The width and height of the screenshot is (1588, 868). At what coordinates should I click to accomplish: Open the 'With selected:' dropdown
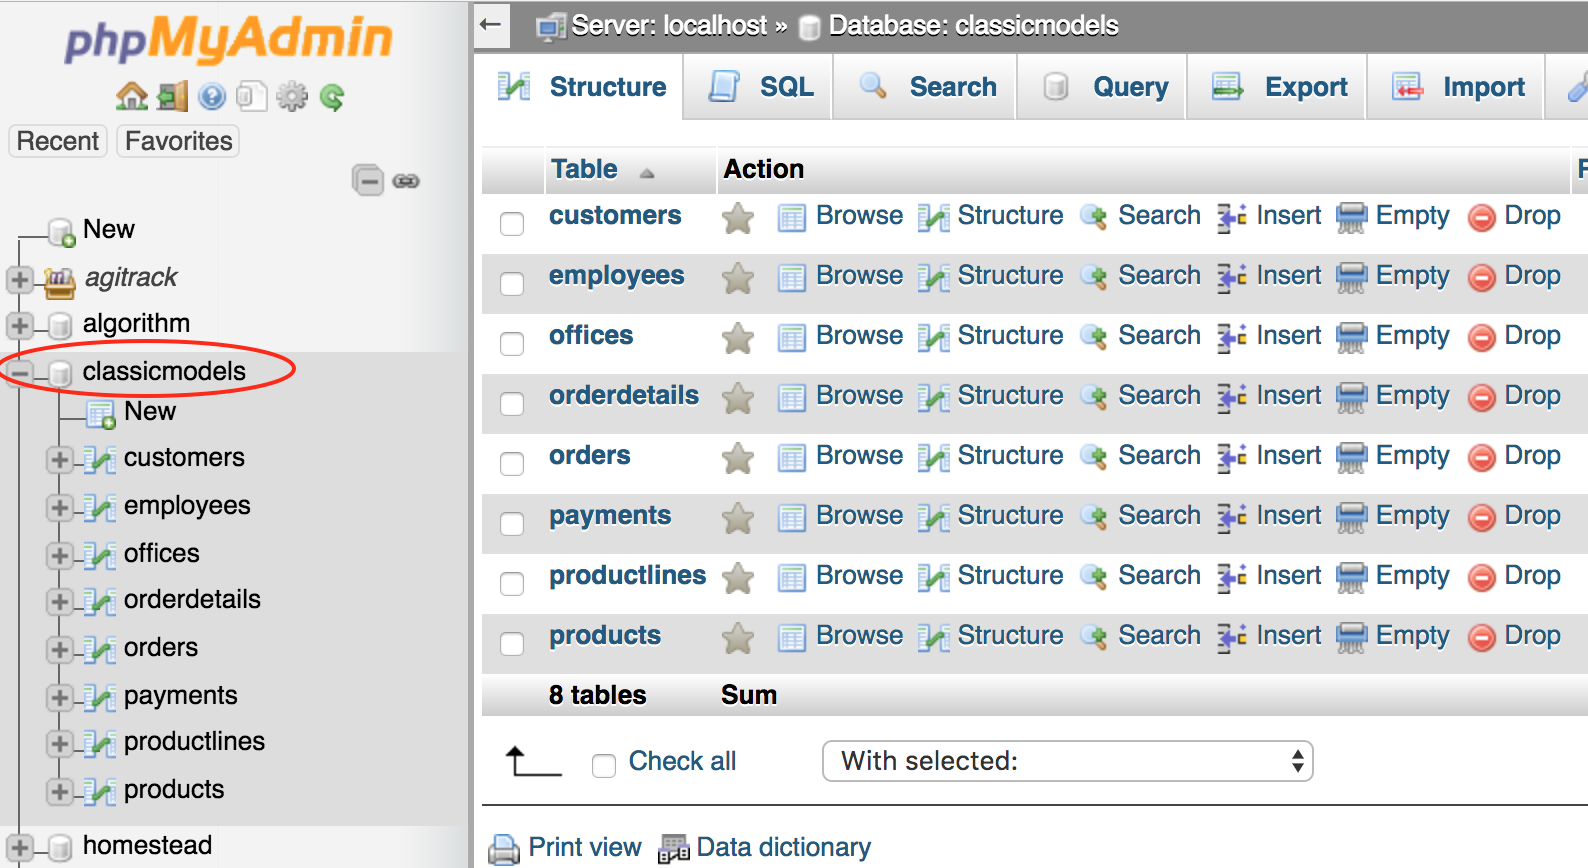1066,761
